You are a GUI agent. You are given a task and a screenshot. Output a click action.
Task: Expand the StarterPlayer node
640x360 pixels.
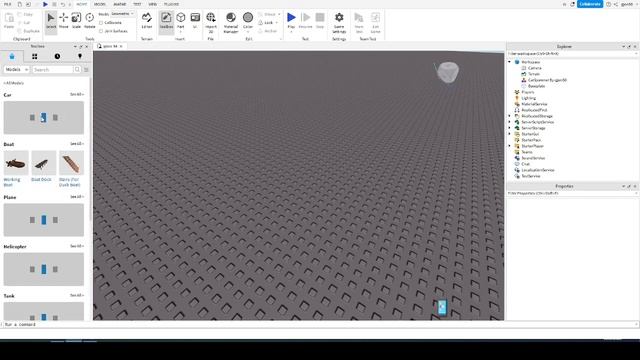pyautogui.click(x=509, y=146)
